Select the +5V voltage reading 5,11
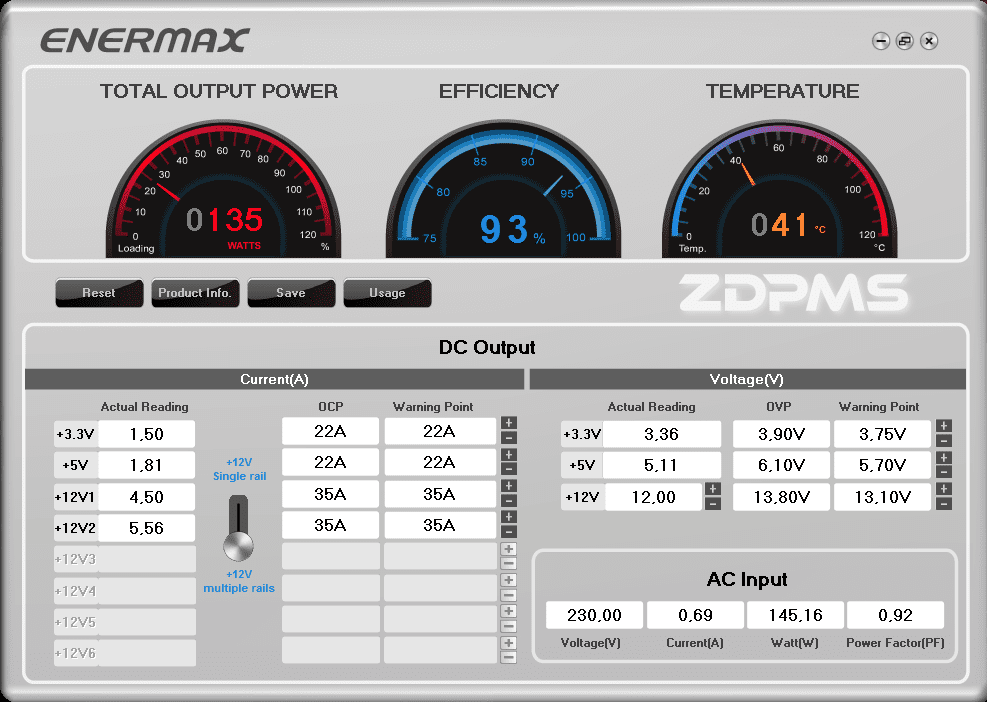The image size is (987, 702). click(662, 465)
